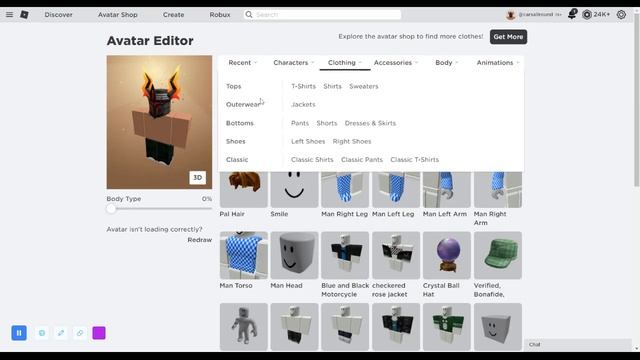Image resolution: width=640 pixels, height=360 pixels.
Task: Click the Outerwear category label
Action: [243, 104]
